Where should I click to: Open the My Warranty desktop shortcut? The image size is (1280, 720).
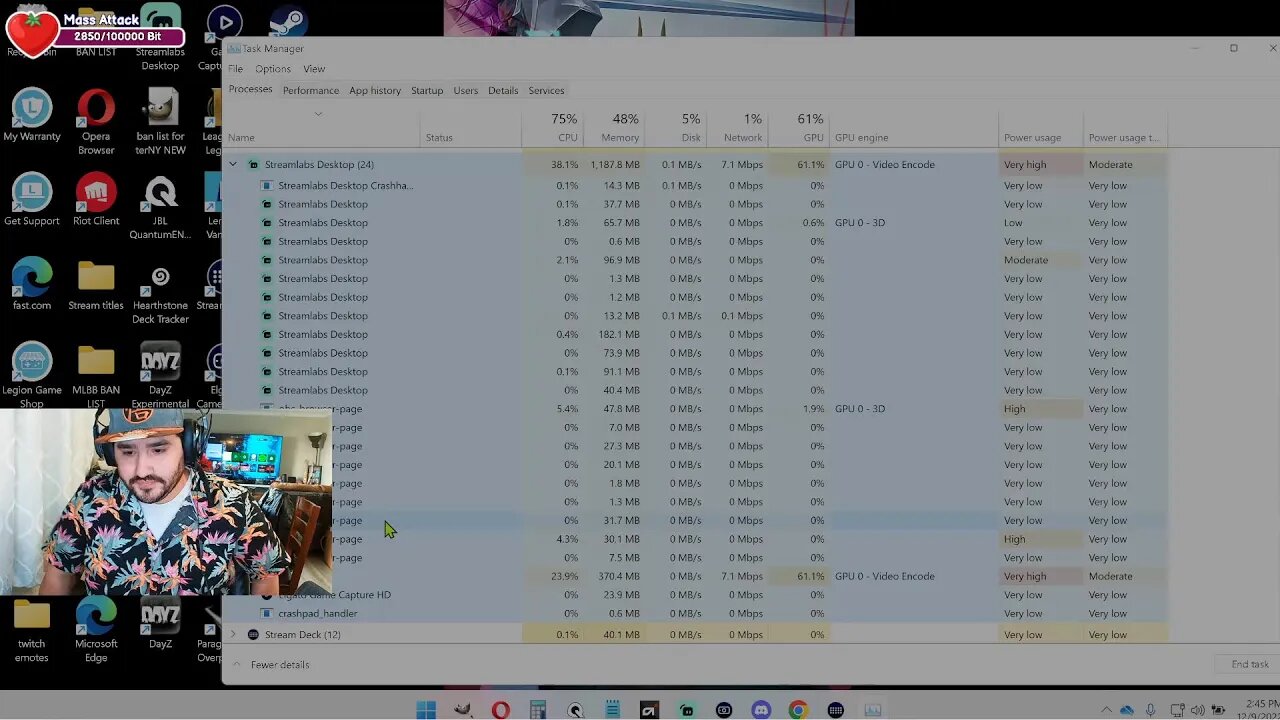[32, 116]
